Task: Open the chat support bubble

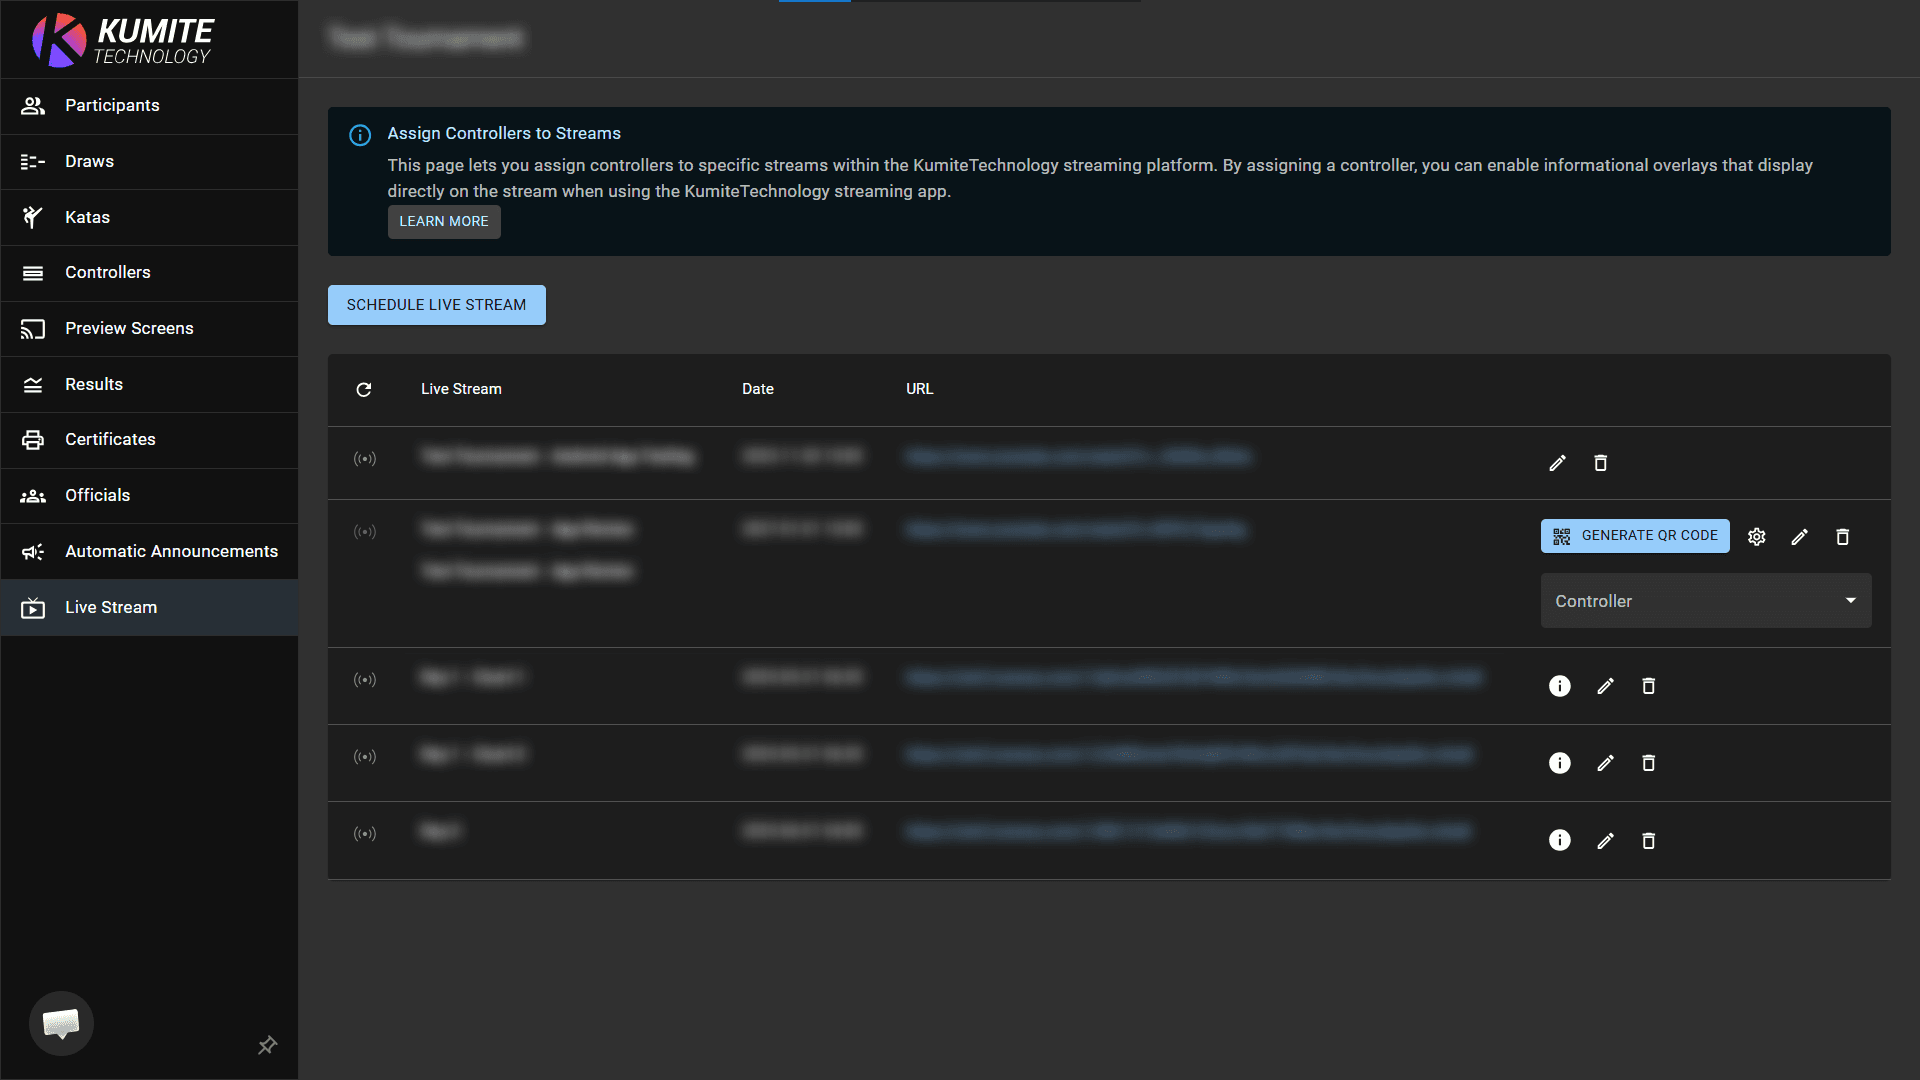Action: (61, 1023)
